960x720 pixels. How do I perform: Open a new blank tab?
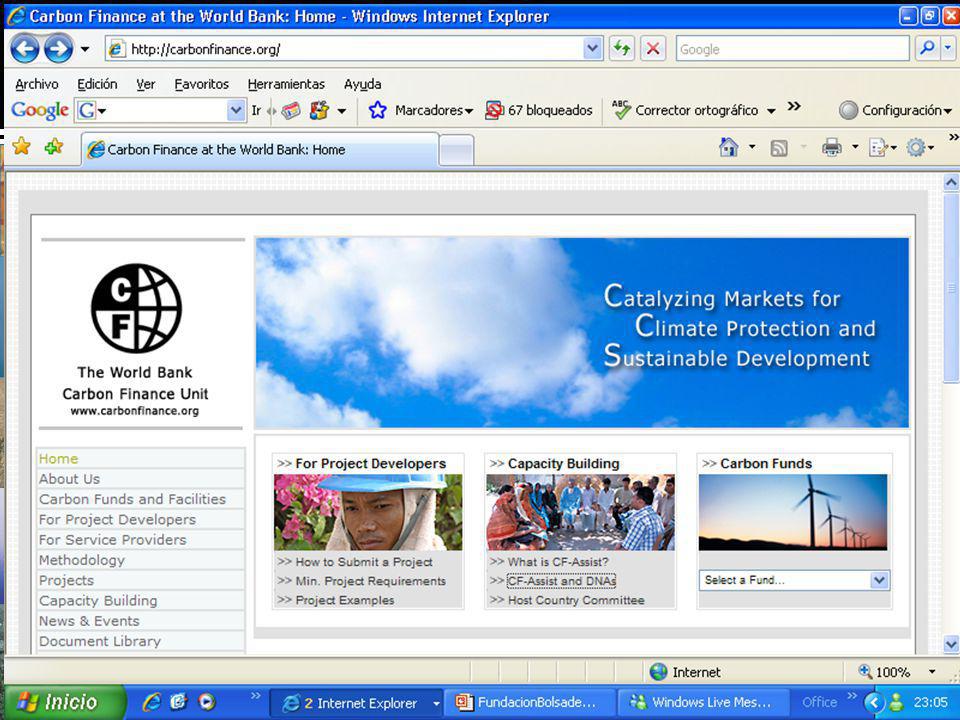(x=457, y=150)
